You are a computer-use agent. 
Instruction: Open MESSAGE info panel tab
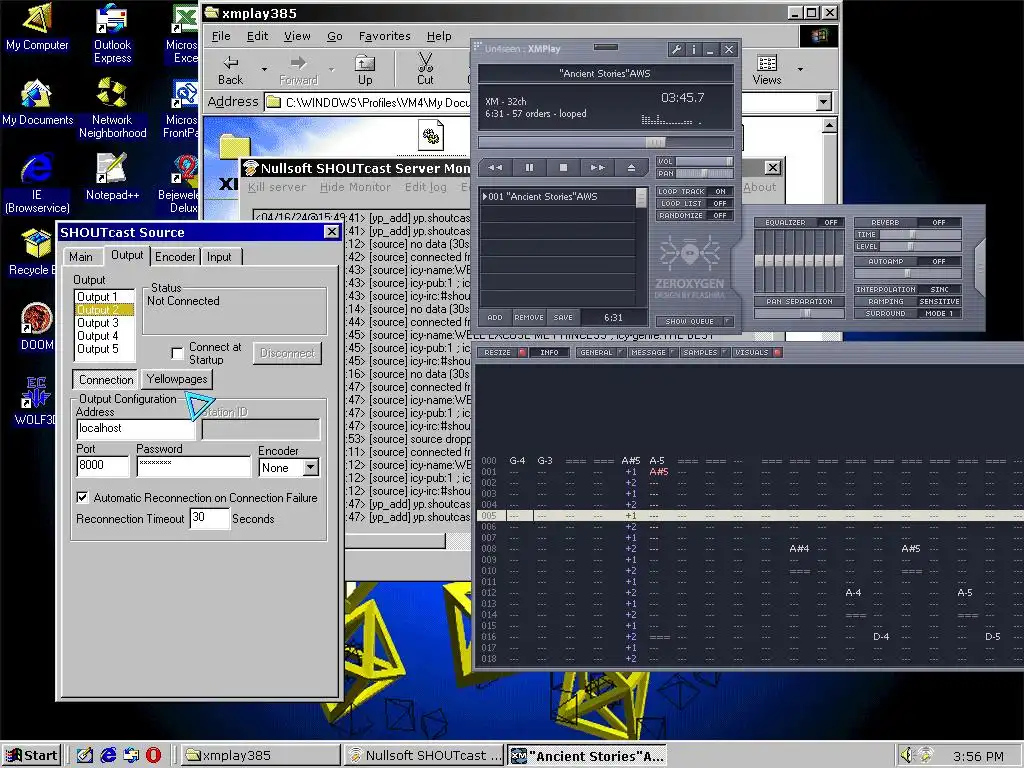[653, 352]
